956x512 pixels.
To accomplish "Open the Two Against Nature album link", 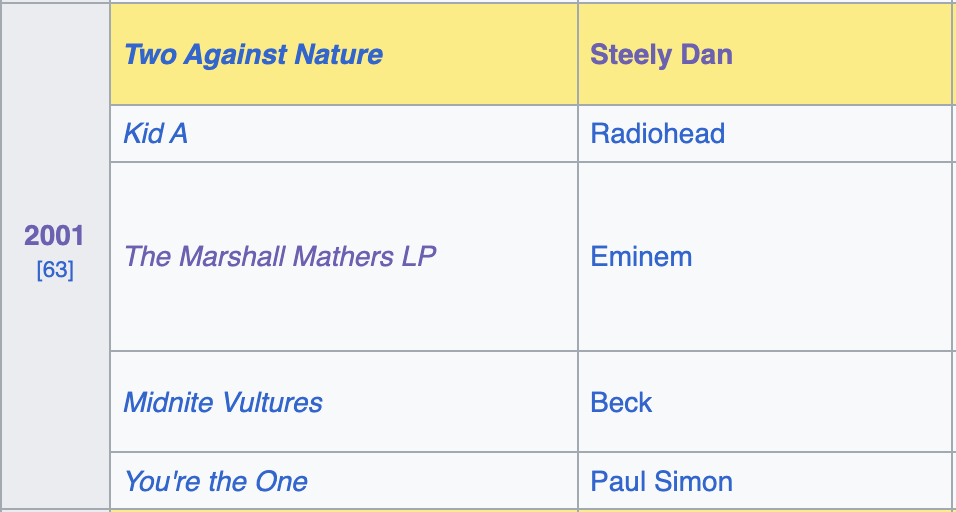I will [252, 54].
